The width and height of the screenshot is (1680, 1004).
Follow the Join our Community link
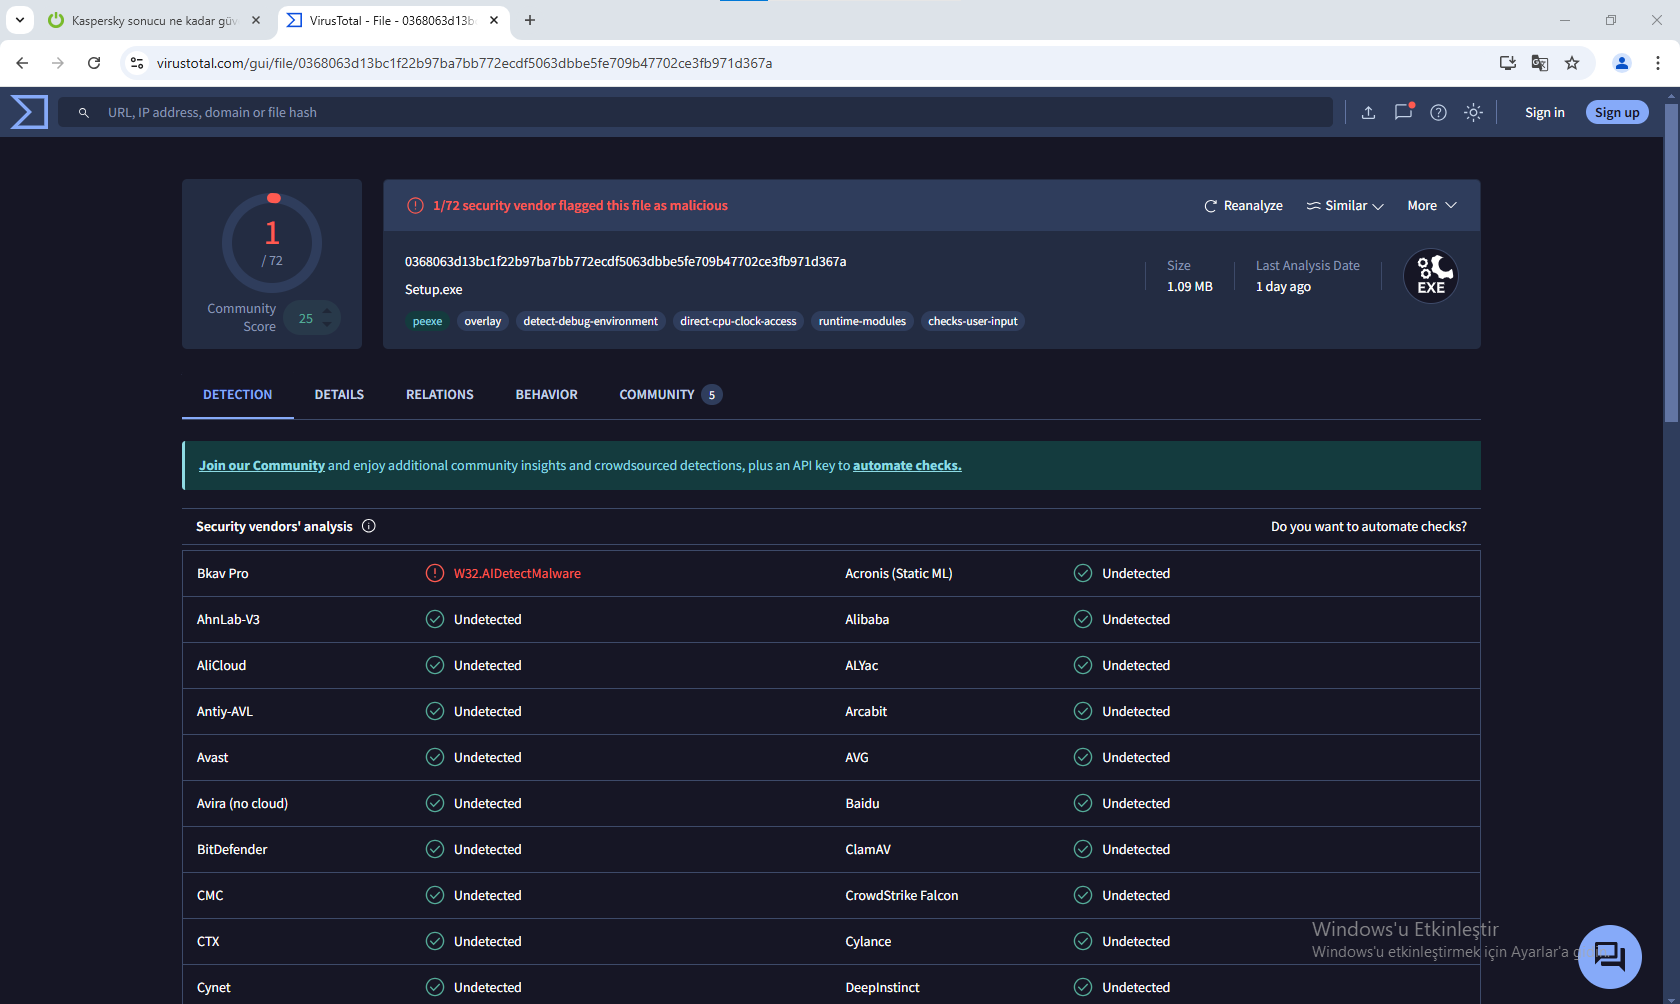[262, 464]
